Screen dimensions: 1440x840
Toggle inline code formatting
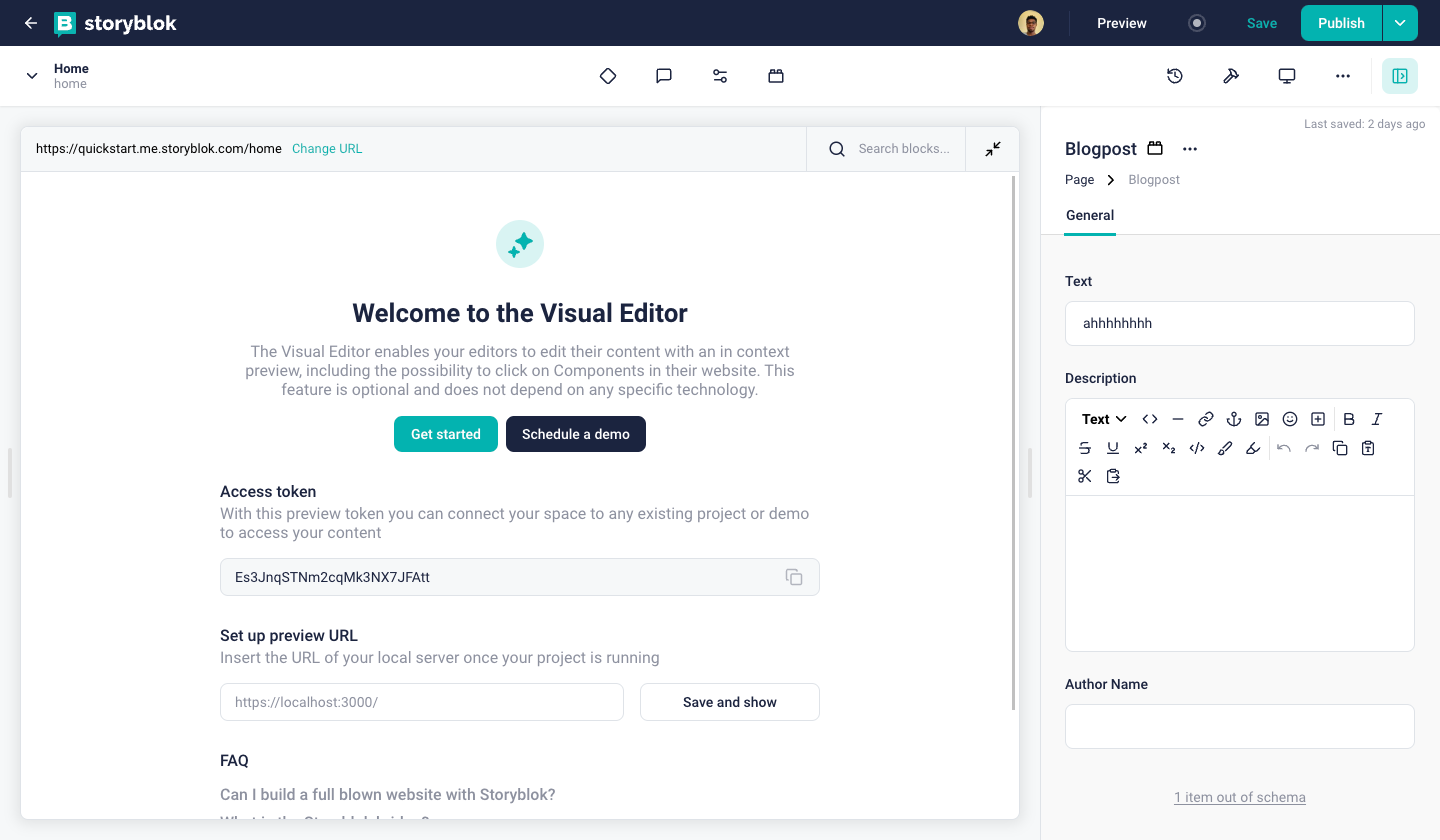click(x=1197, y=448)
